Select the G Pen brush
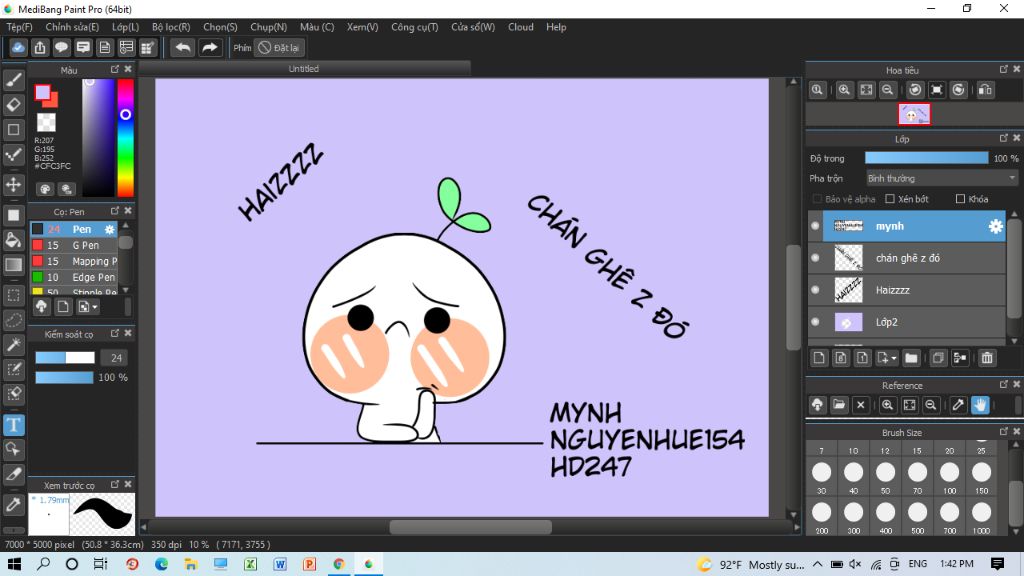The width and height of the screenshot is (1024, 576). pyautogui.click(x=74, y=246)
